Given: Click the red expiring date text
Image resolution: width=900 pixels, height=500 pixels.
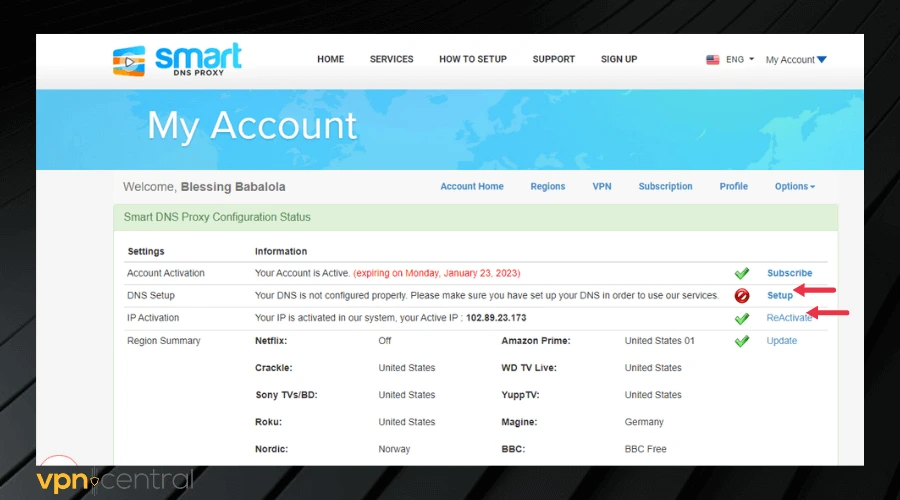Looking at the screenshot, I should [437, 273].
